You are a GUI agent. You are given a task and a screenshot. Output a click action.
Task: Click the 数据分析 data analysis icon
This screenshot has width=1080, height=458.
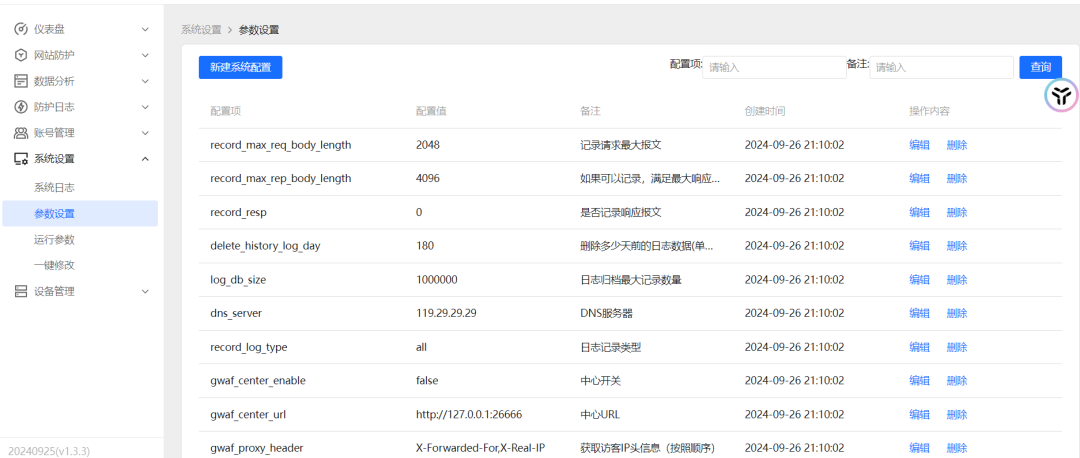pyautogui.click(x=20, y=81)
